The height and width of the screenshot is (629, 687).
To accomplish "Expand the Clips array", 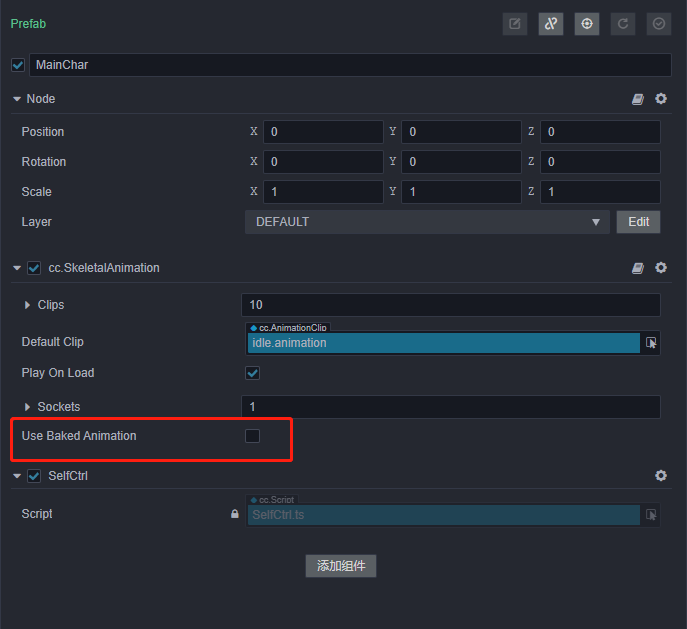I will 27,305.
